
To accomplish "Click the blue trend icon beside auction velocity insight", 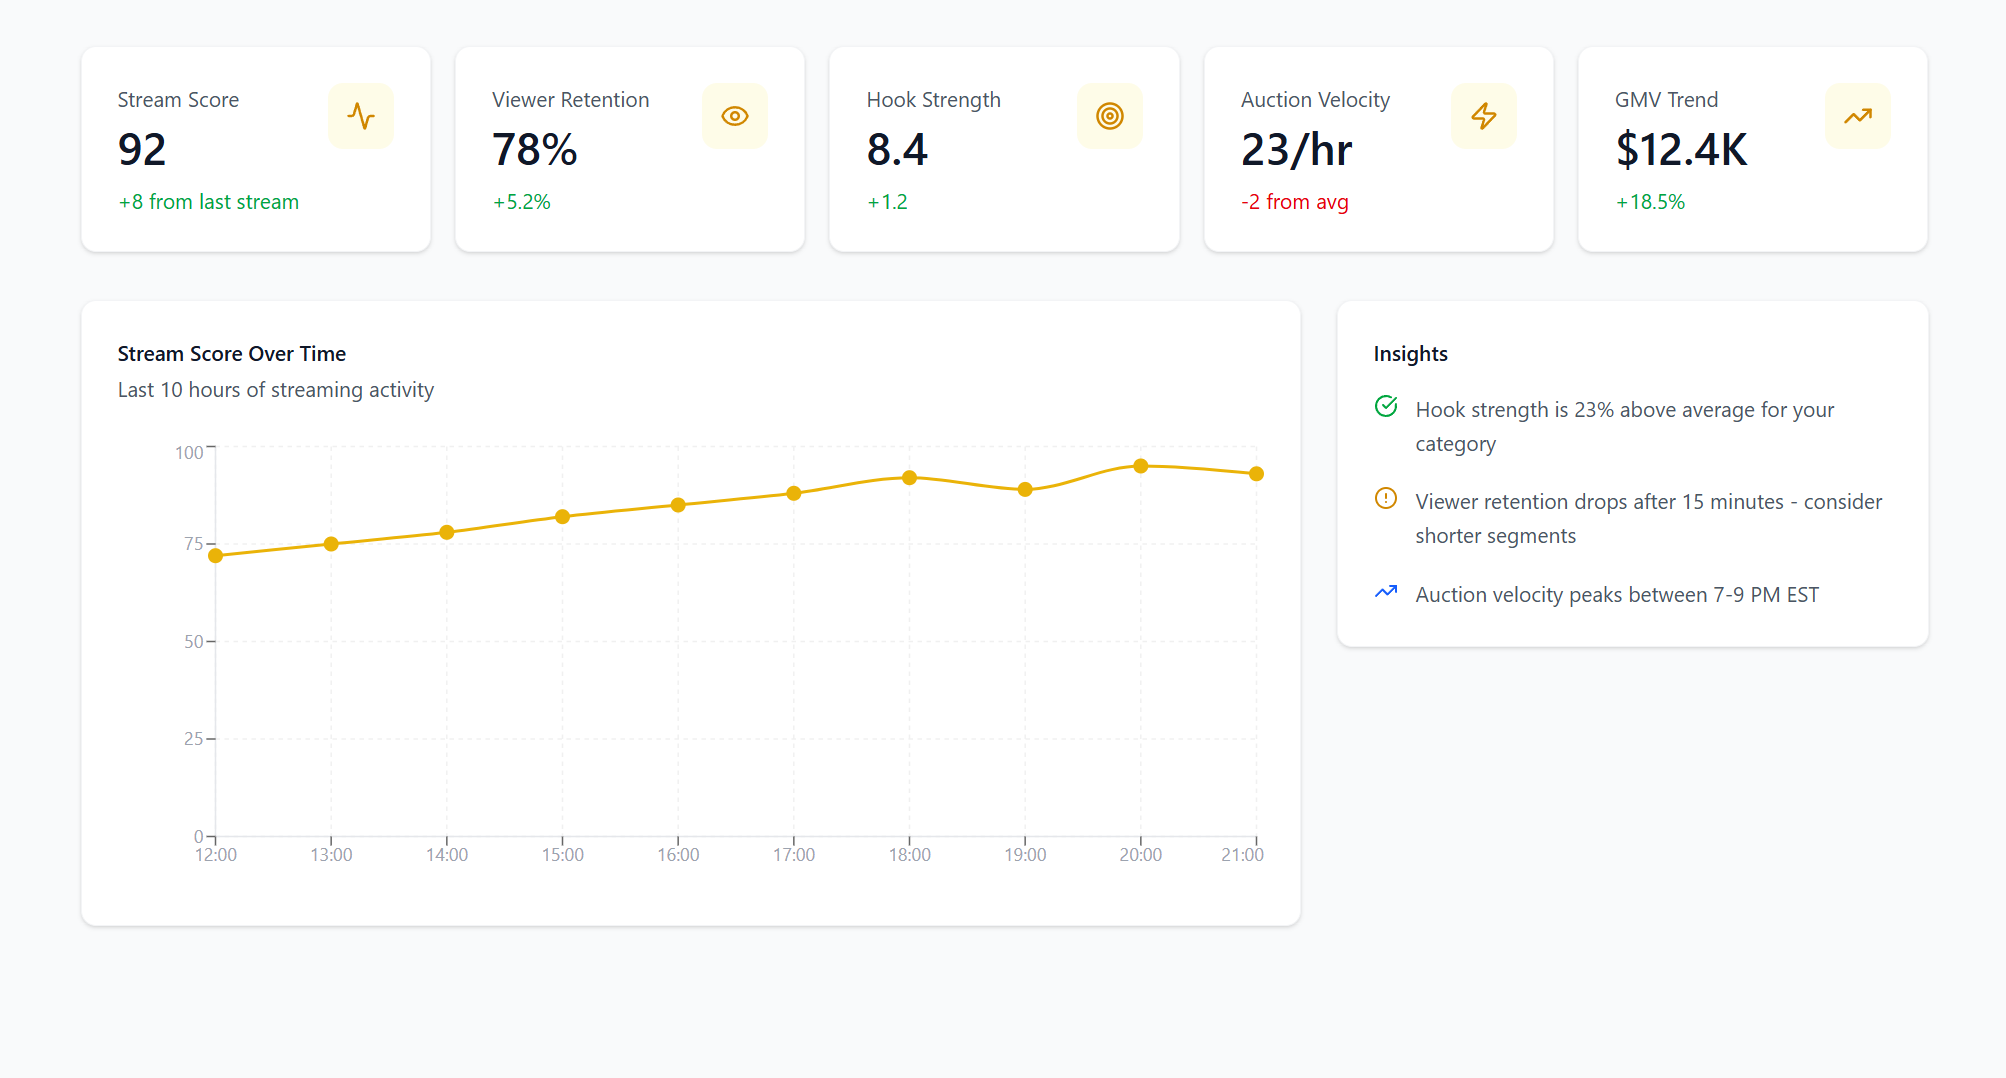I will tap(1386, 592).
